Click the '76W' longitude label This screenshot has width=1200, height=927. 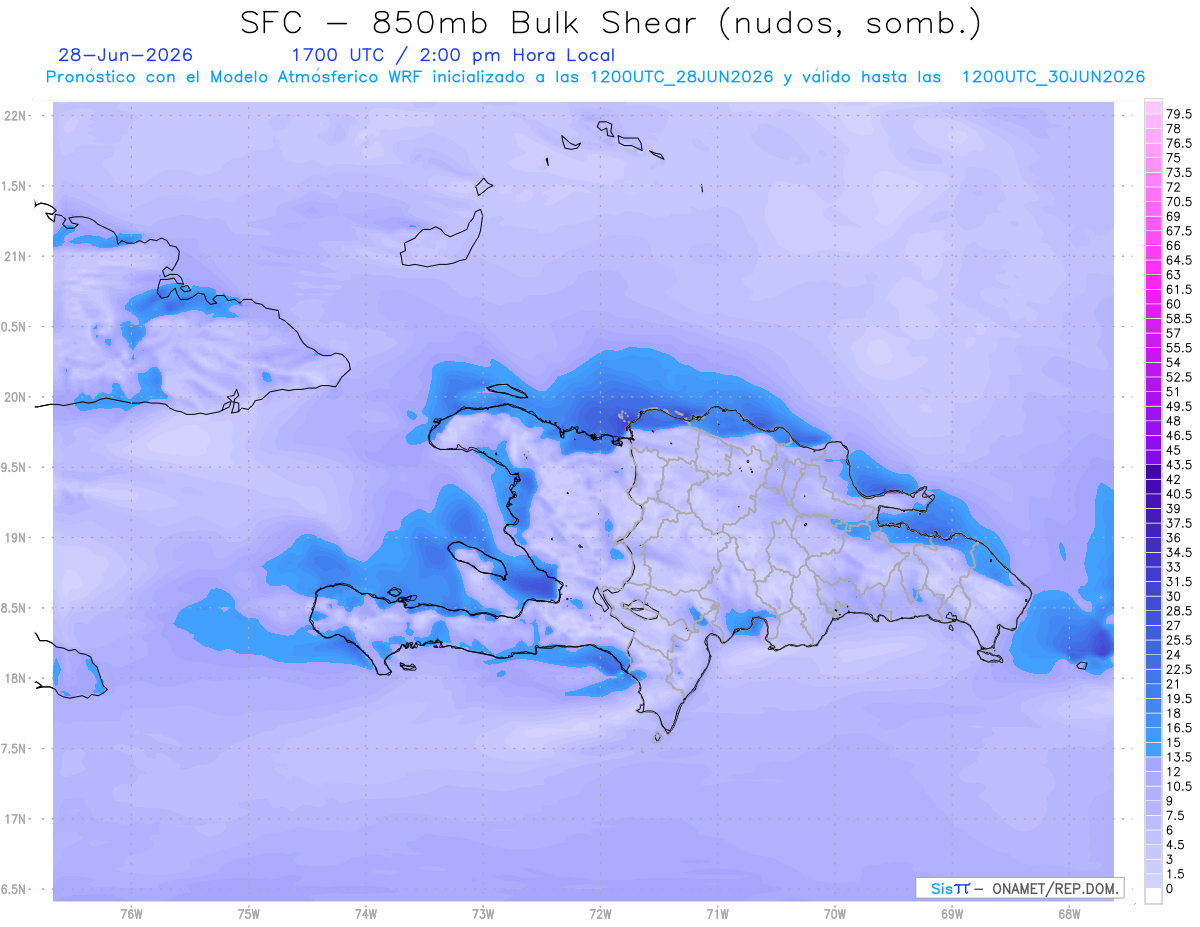coord(131,913)
